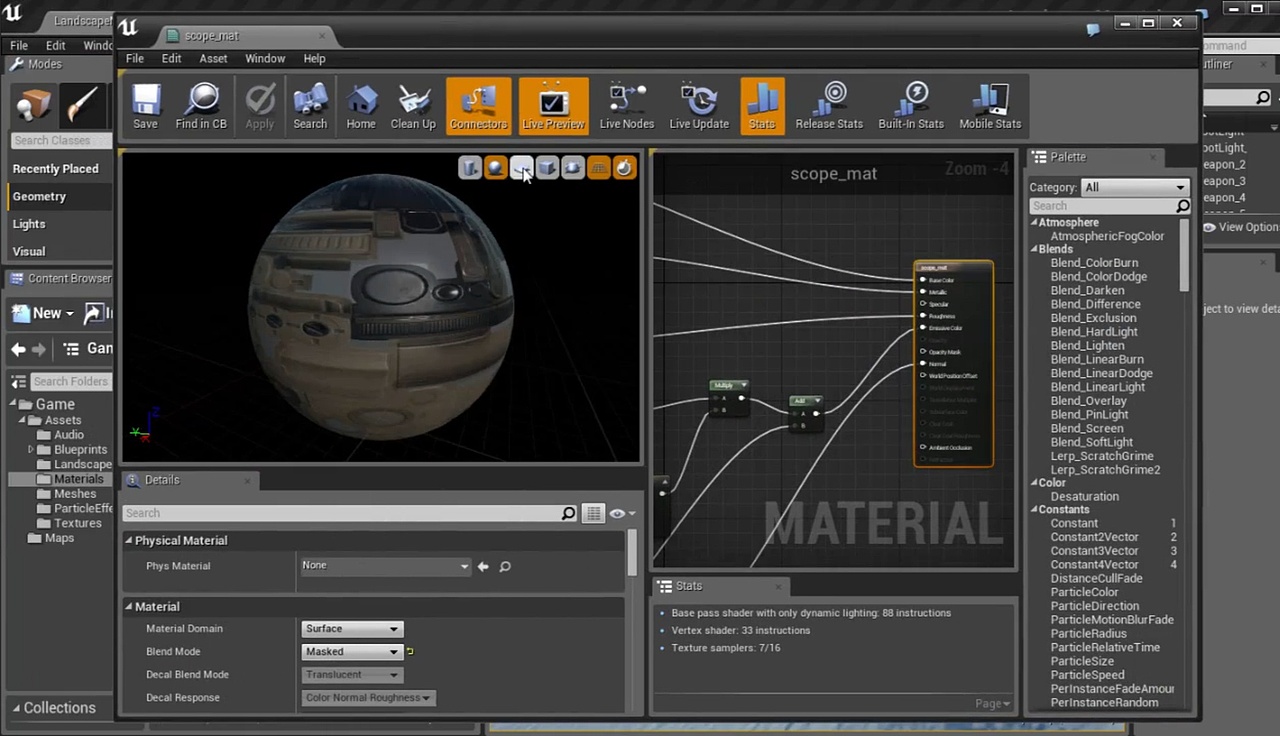The image size is (1280, 736).
Task: Click the Mobile Stats toolbar icon
Action: click(989, 105)
